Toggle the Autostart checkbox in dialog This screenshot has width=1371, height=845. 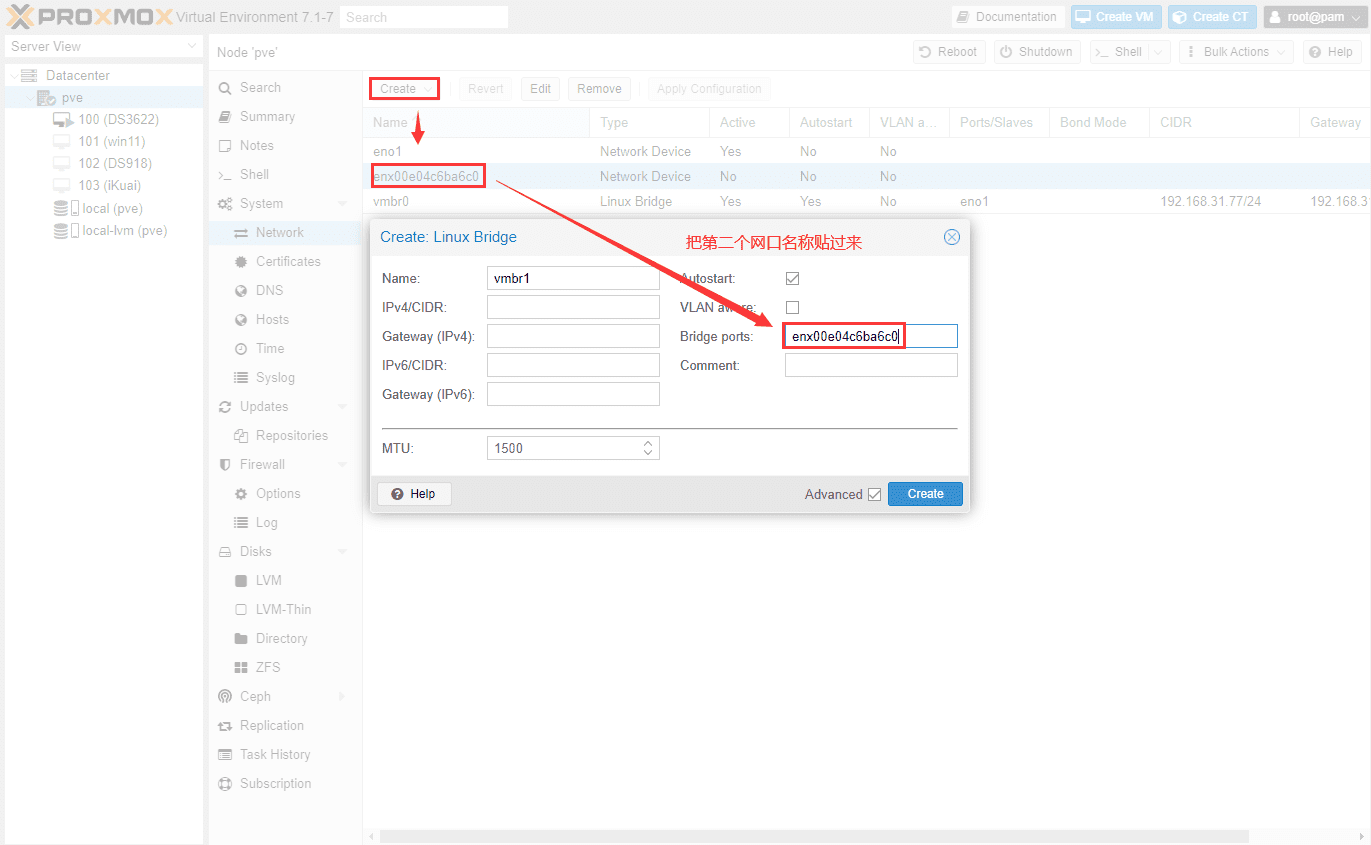click(x=792, y=279)
